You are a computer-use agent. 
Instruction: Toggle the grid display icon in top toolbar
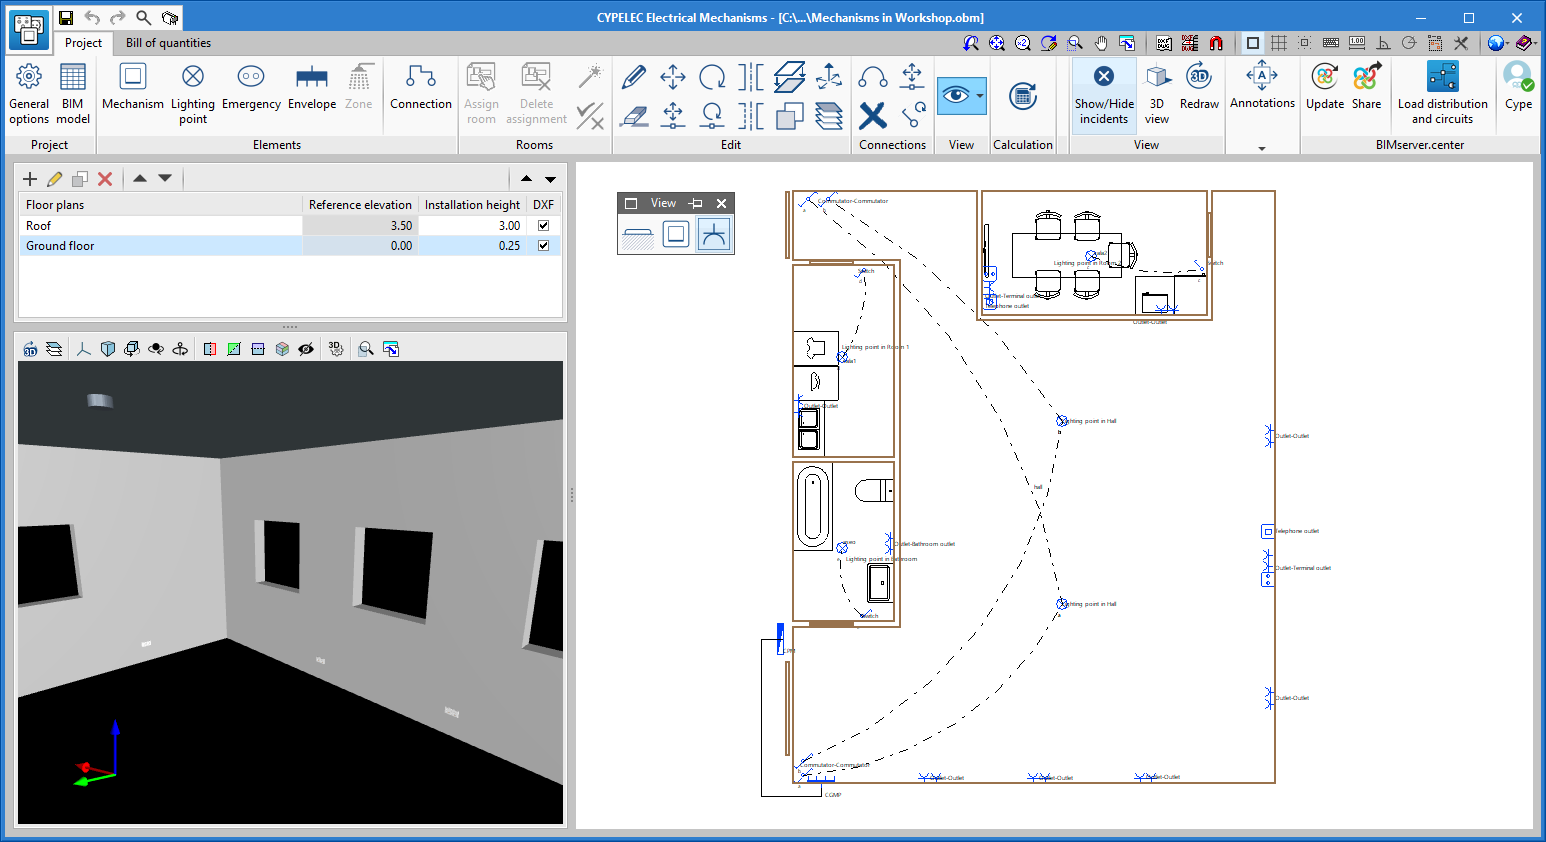tap(1279, 43)
